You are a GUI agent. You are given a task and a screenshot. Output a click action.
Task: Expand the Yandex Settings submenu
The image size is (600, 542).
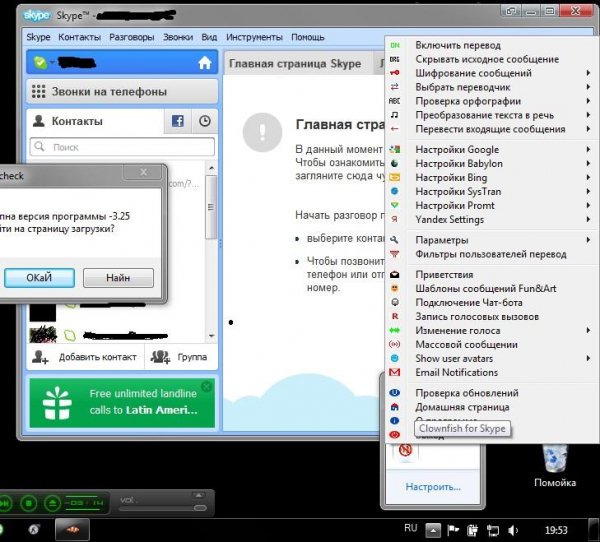pos(588,219)
